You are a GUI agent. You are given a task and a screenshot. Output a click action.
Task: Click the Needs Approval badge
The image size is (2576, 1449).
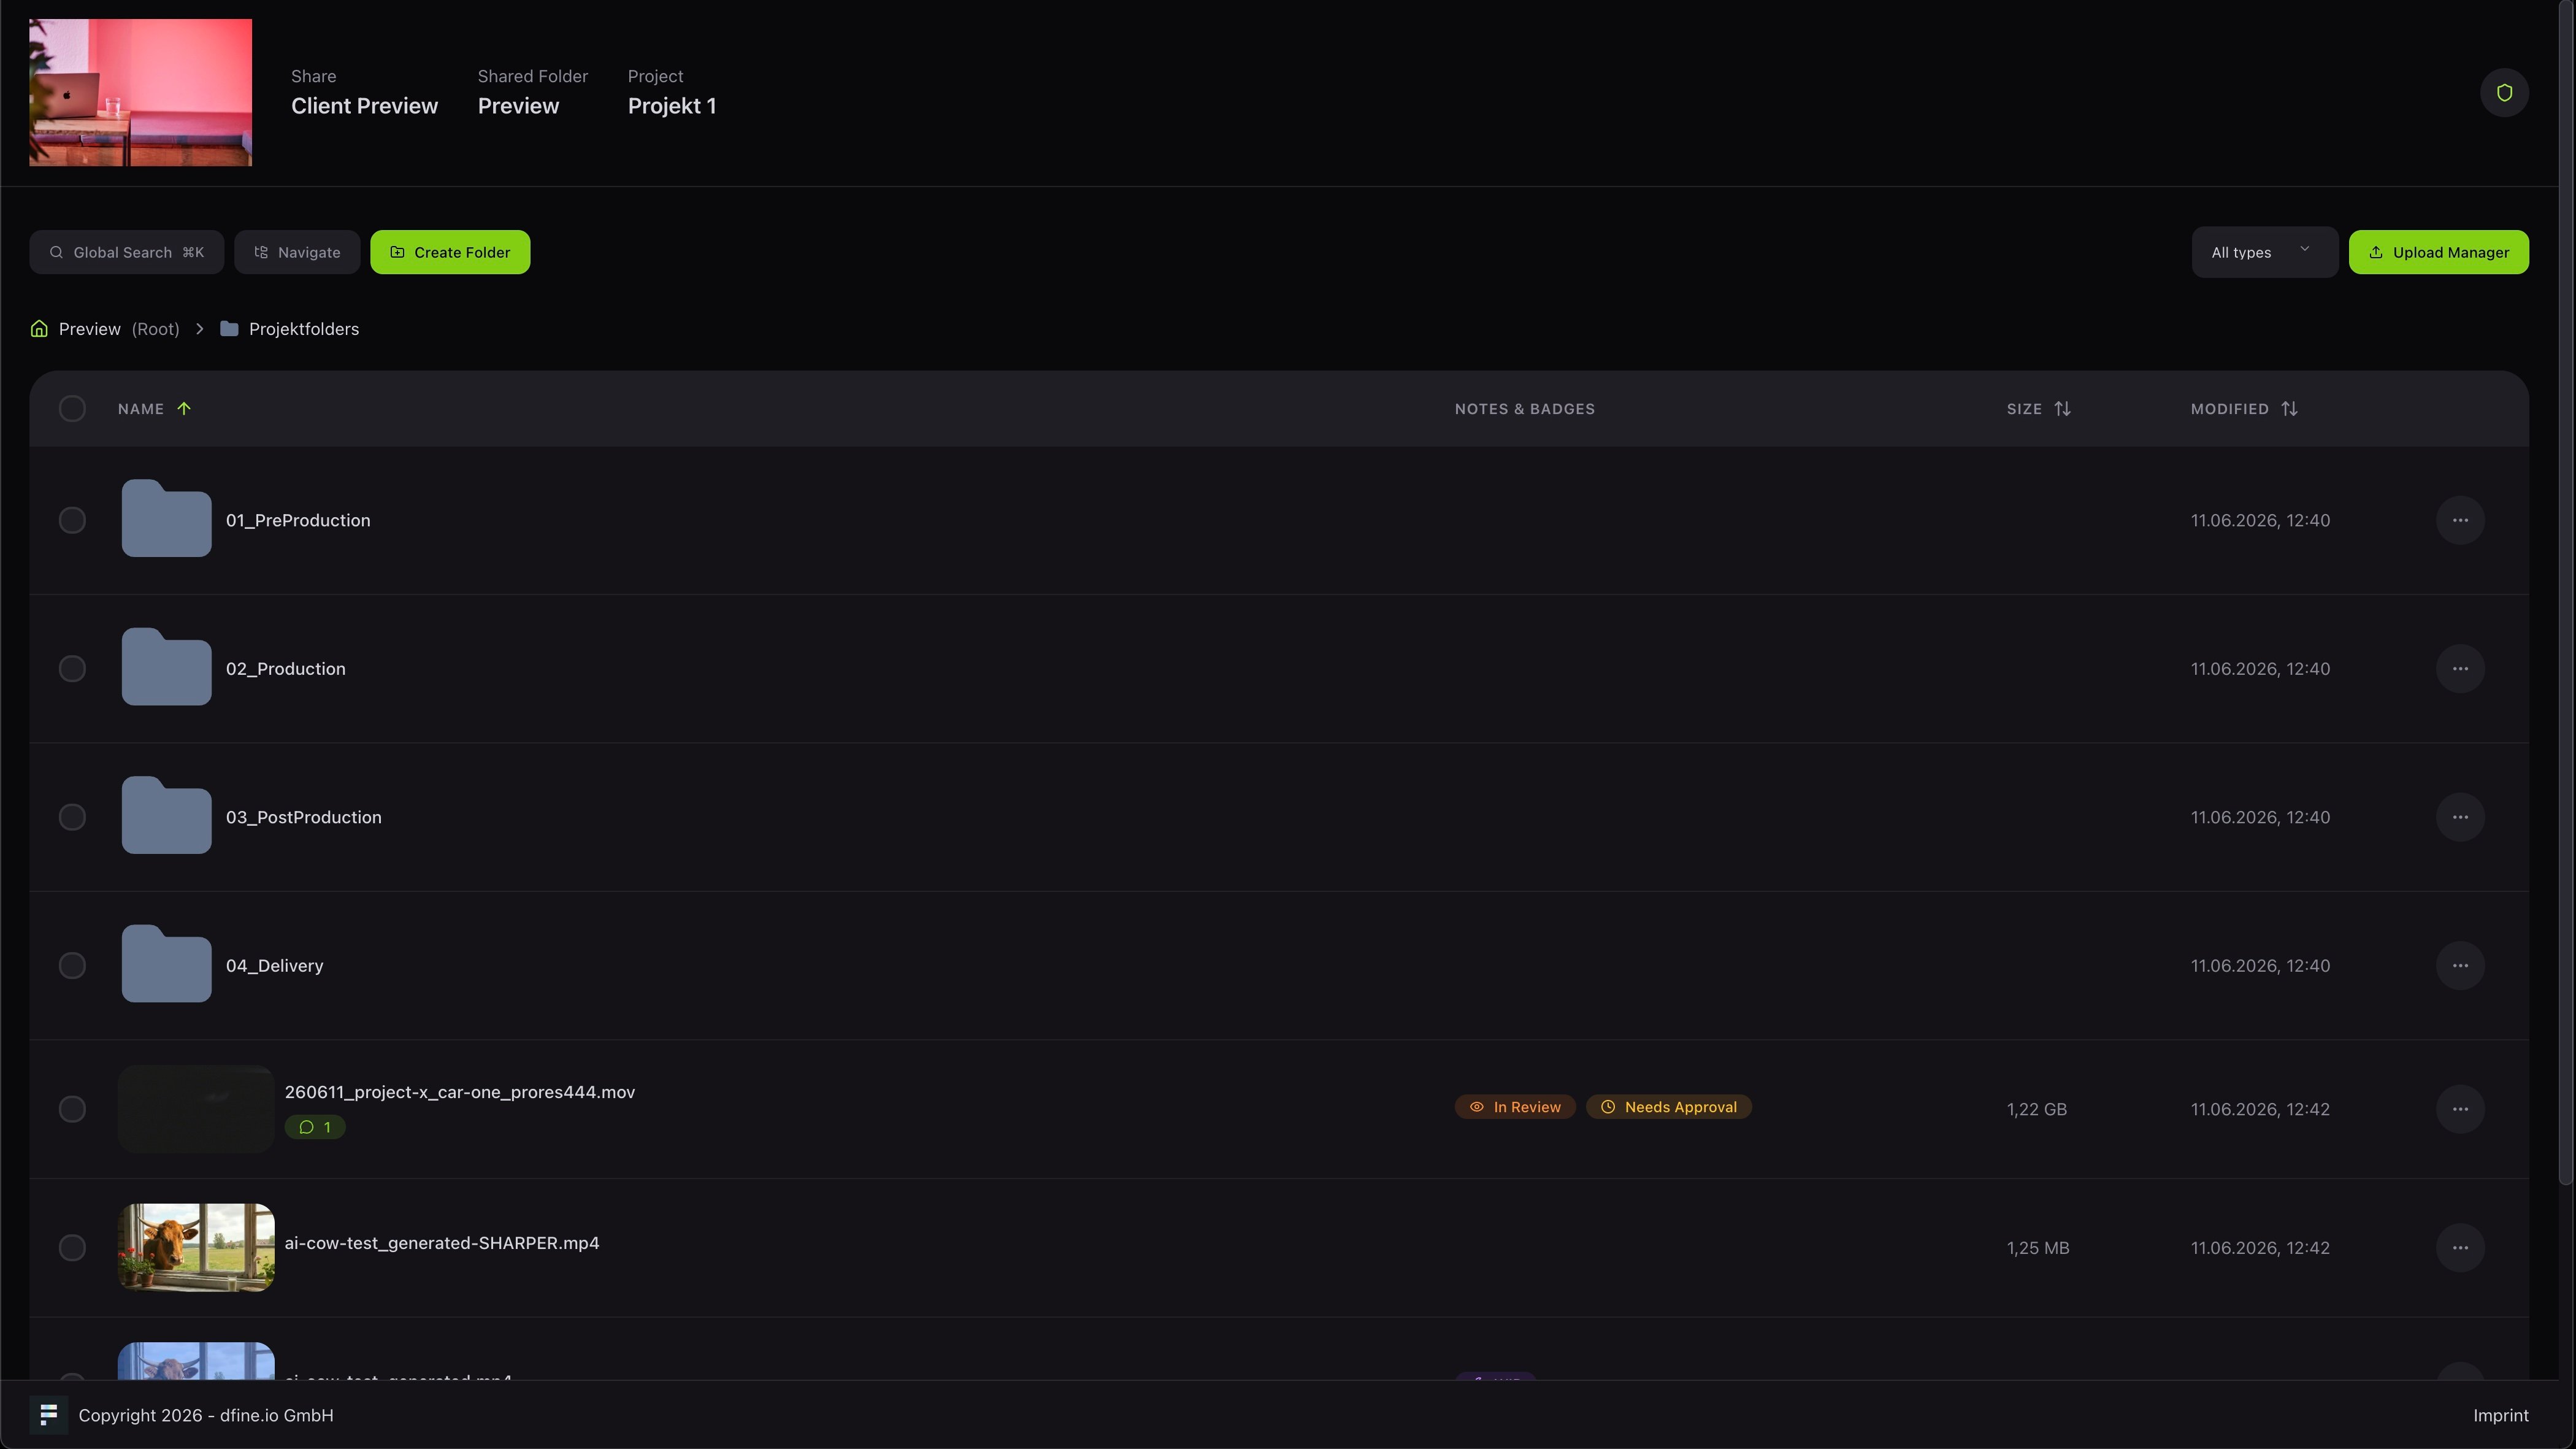pos(1669,1107)
